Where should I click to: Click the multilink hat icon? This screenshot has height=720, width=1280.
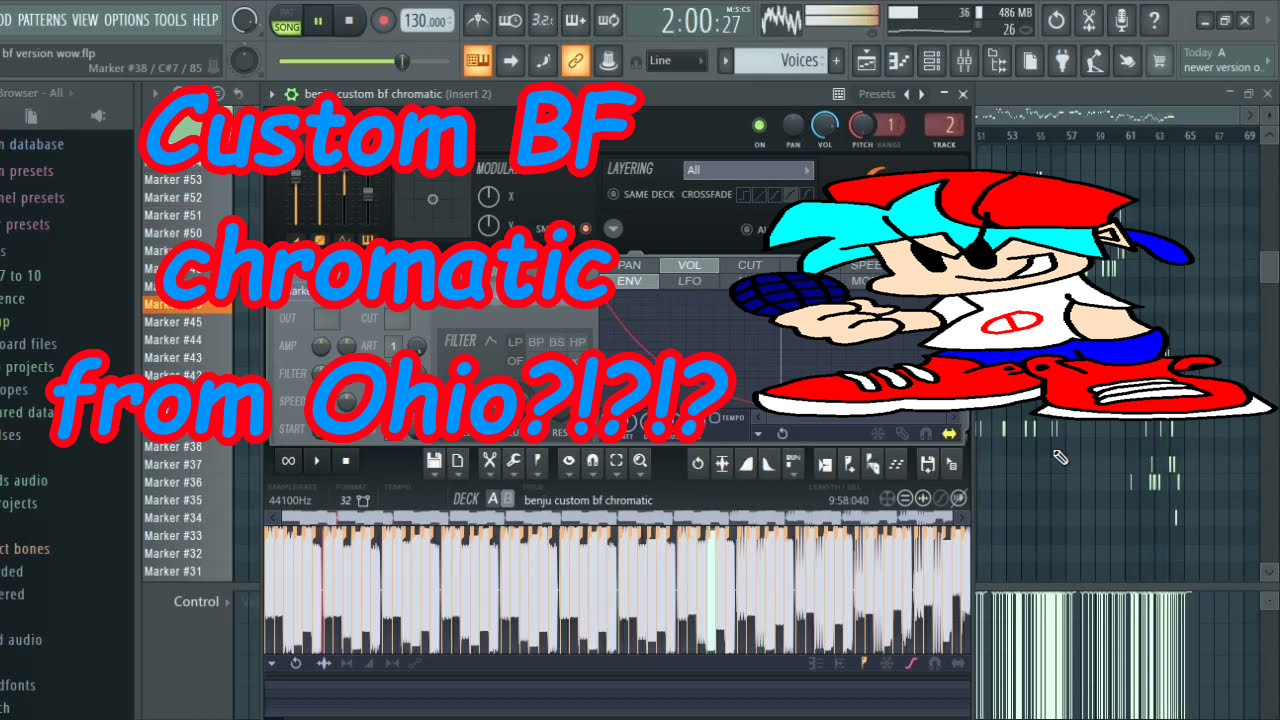[x=607, y=61]
